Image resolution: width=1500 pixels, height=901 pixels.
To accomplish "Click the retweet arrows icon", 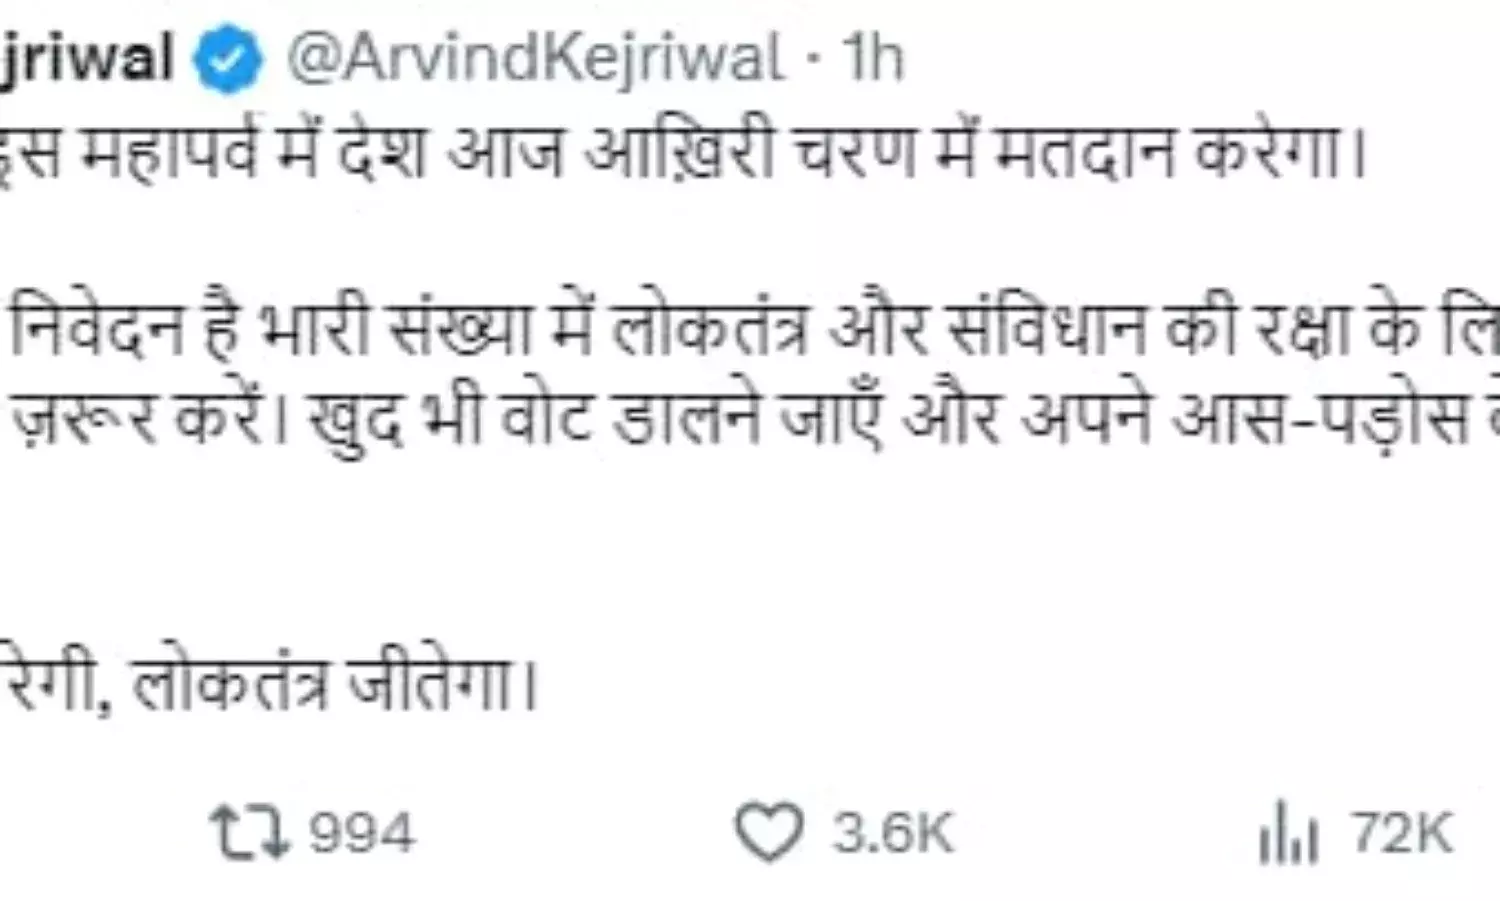I will (250, 834).
